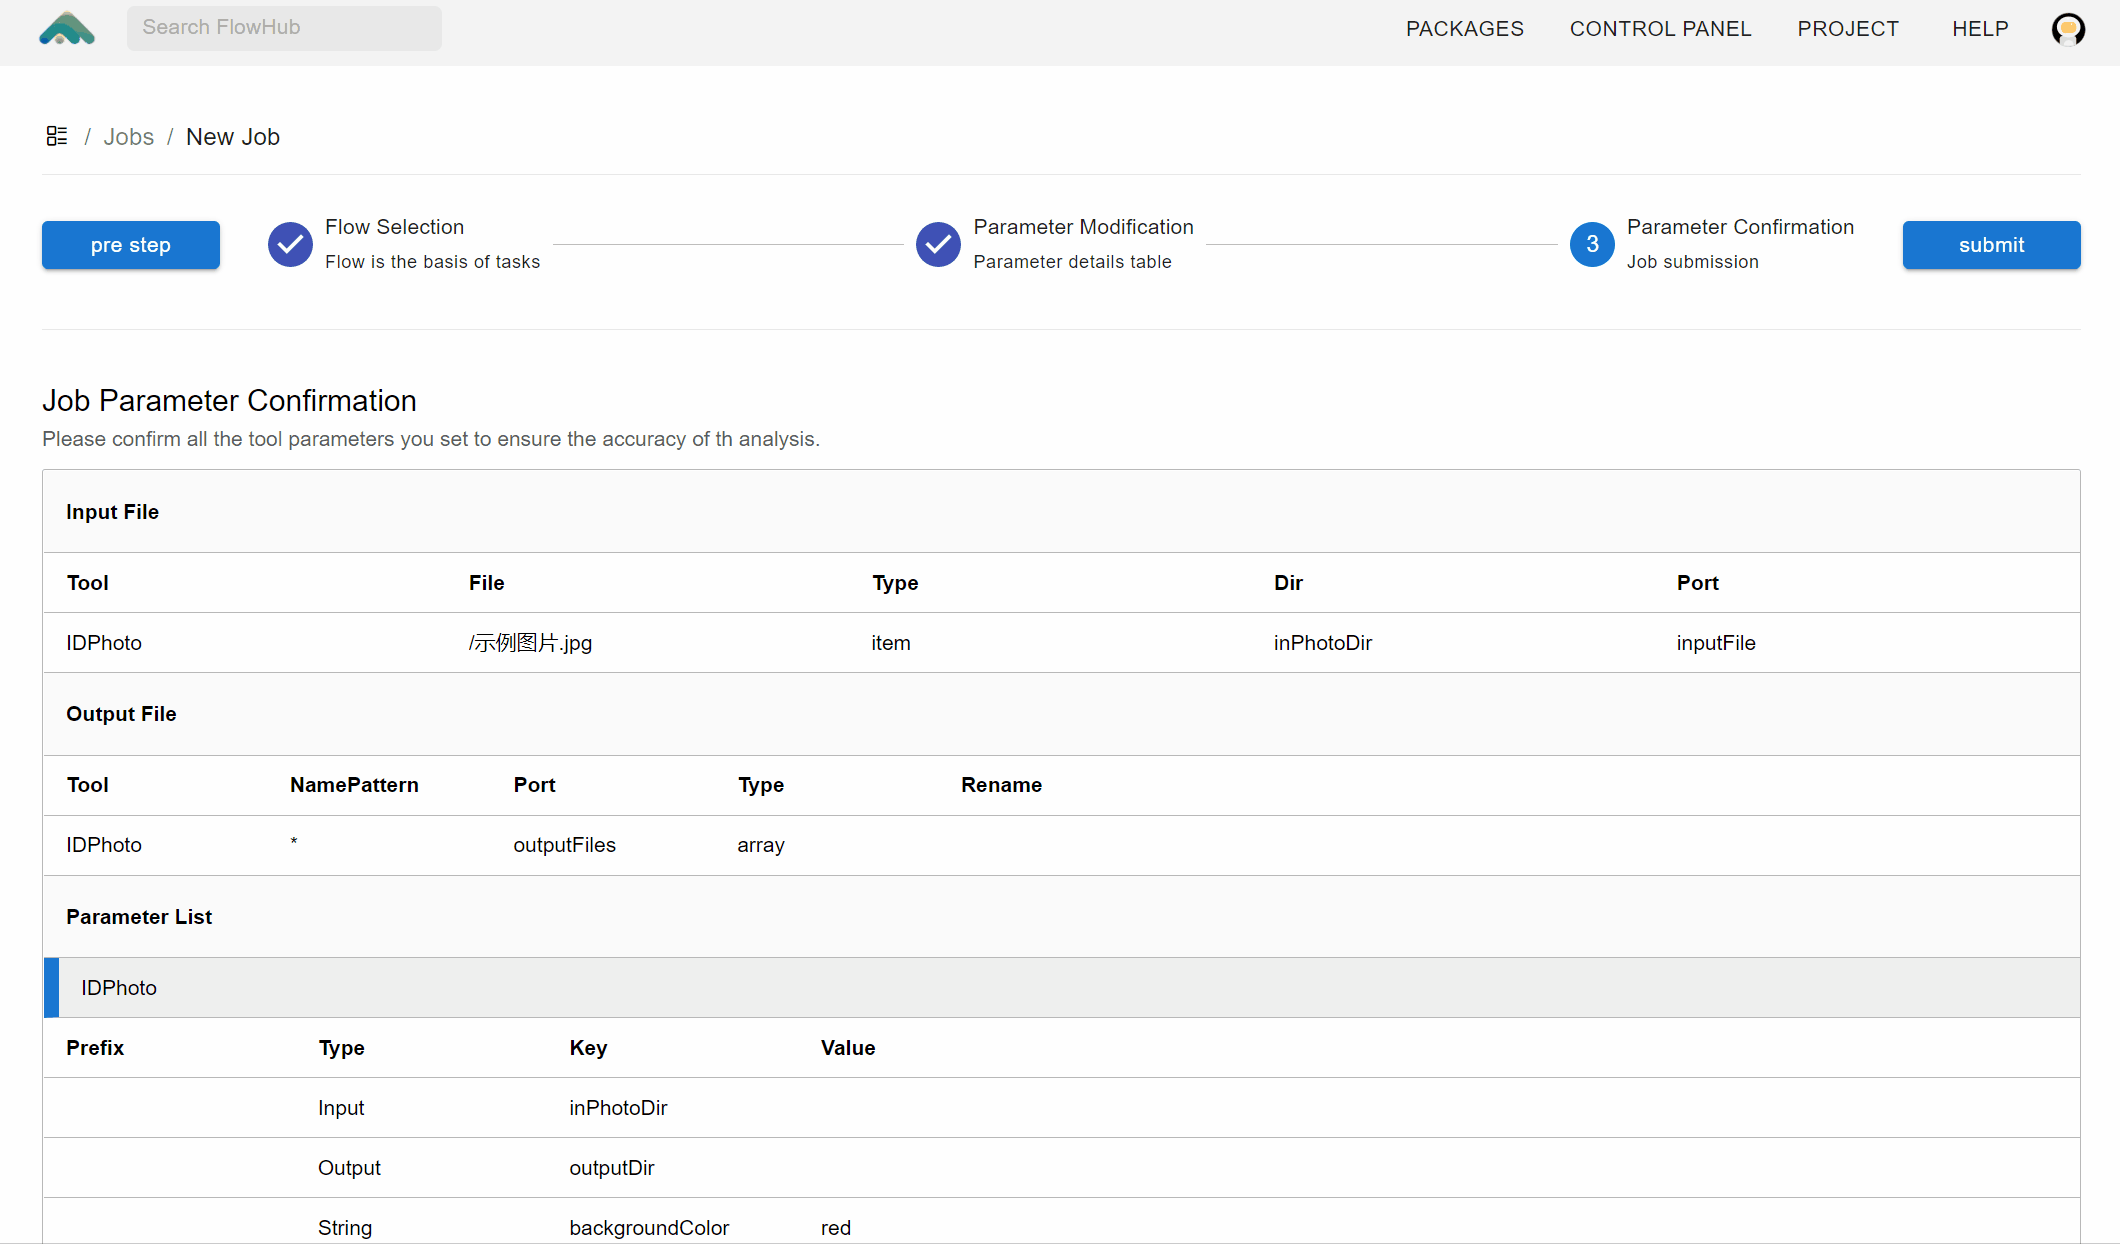Submit the job
Image resolution: width=2120 pixels, height=1244 pixels.
click(x=1991, y=245)
